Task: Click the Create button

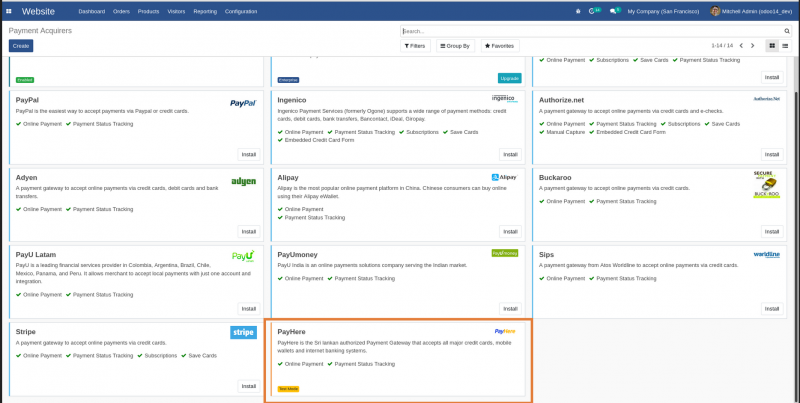Action: 21,46
